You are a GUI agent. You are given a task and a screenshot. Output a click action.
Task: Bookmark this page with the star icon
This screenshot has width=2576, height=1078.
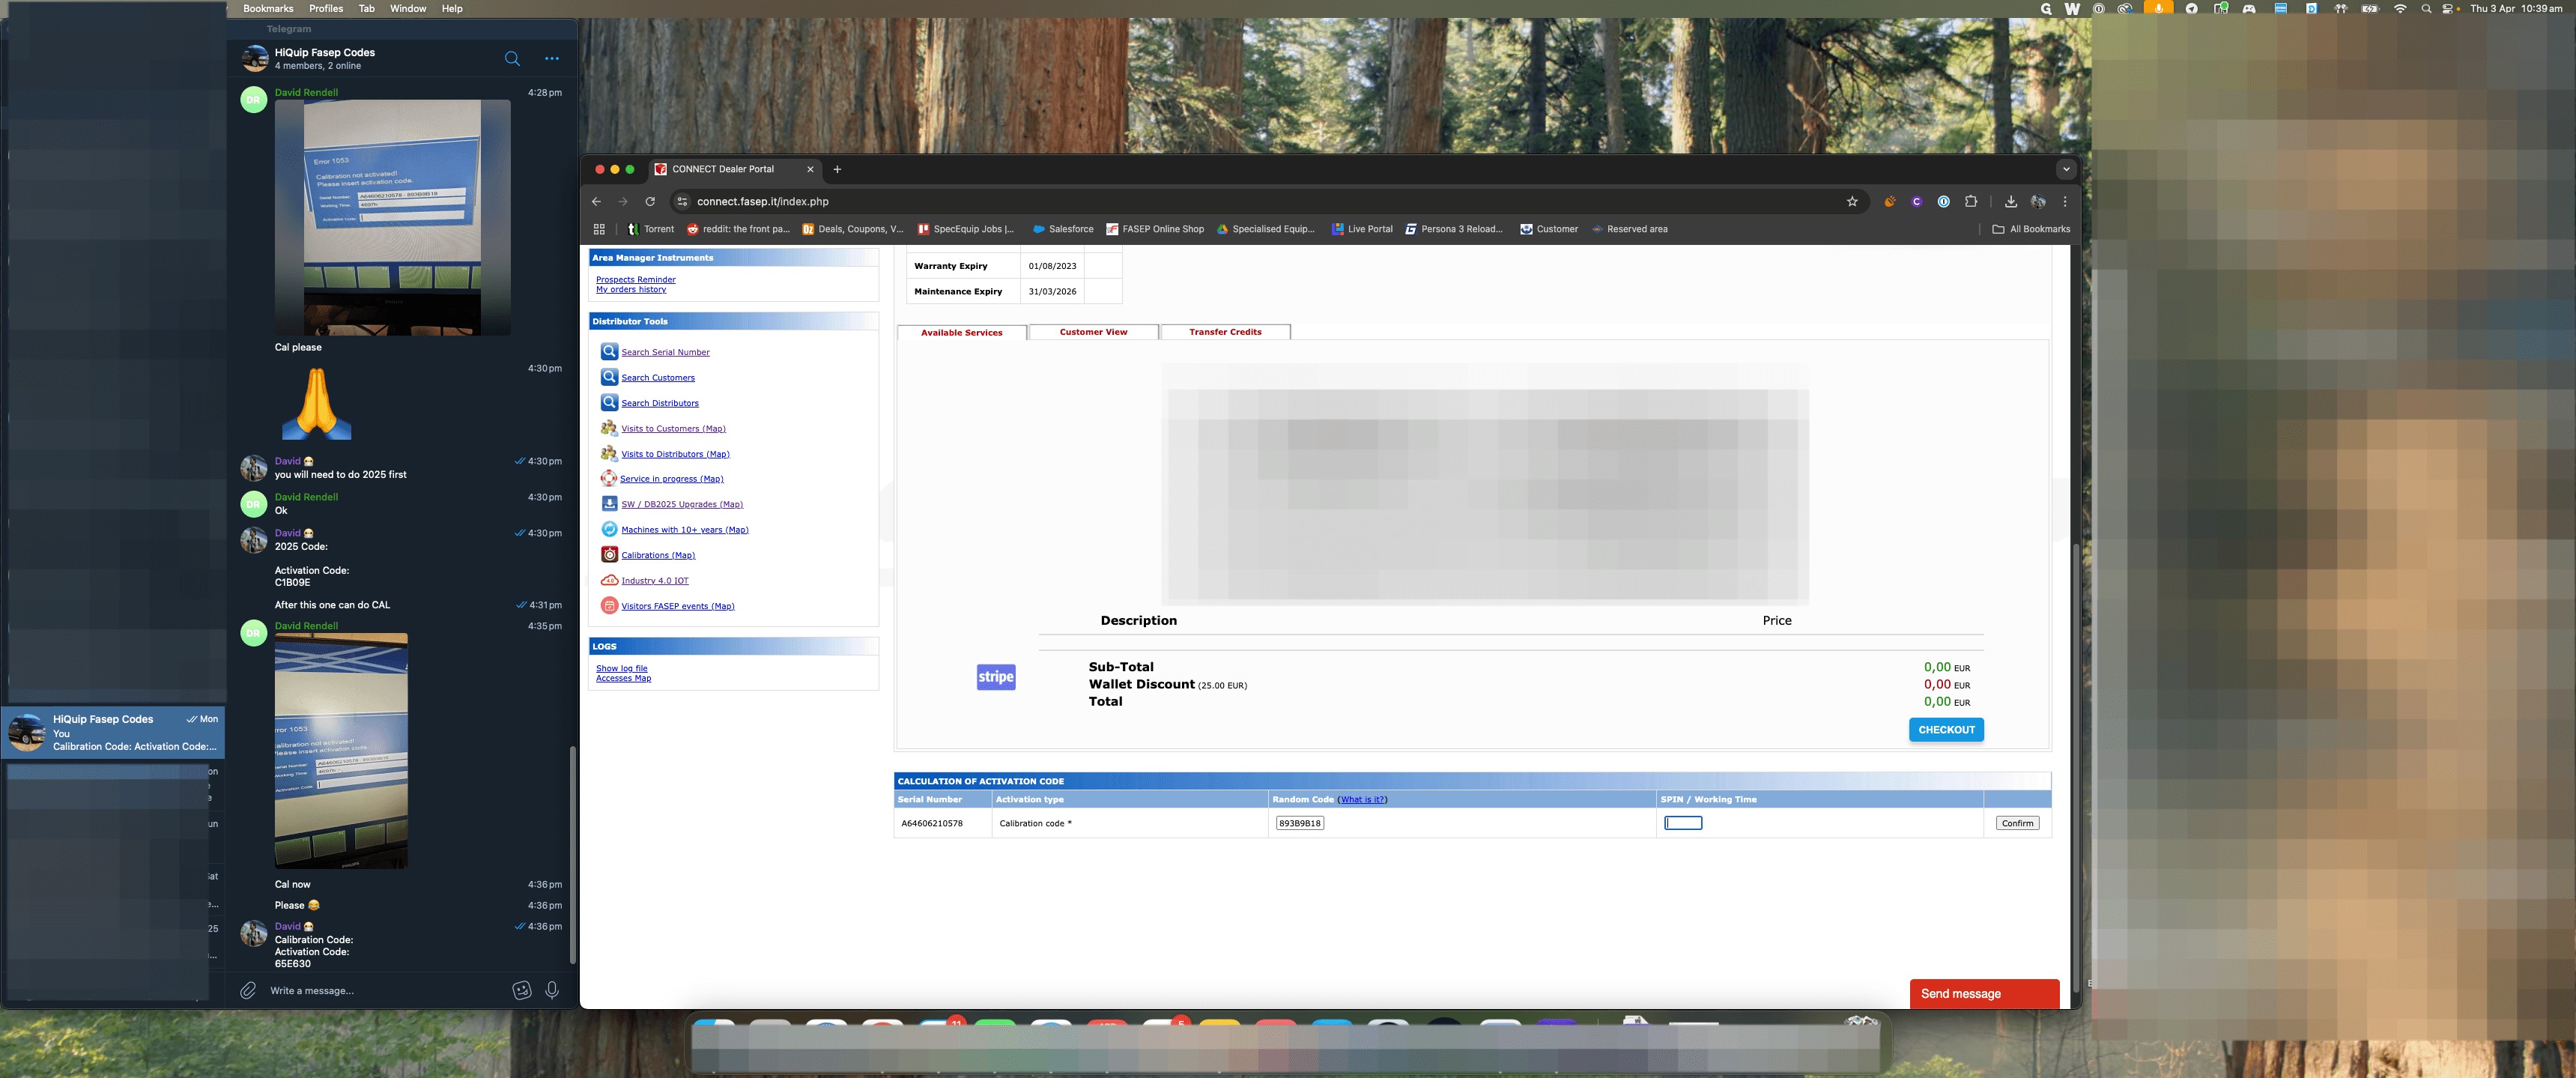pos(1852,201)
